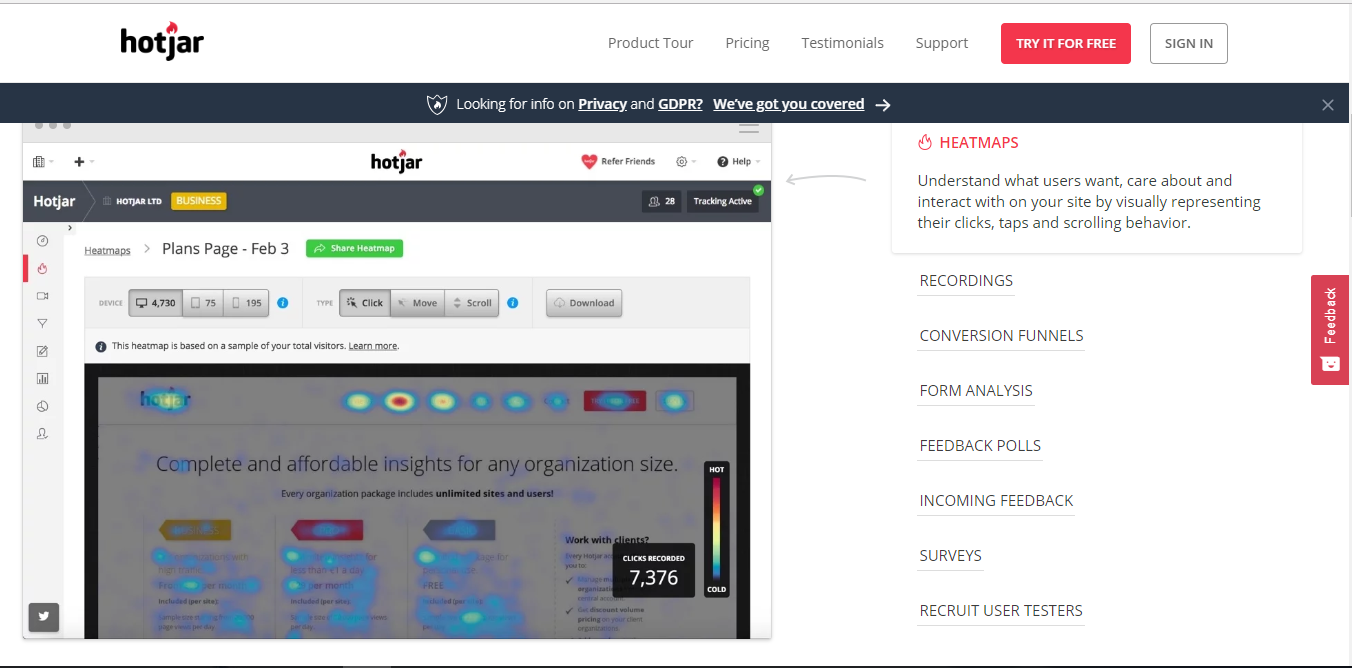Viewport: 1352px width, 668px height.
Task: Select RECRUIT USER TESTERS feature
Action: [x=1001, y=611]
